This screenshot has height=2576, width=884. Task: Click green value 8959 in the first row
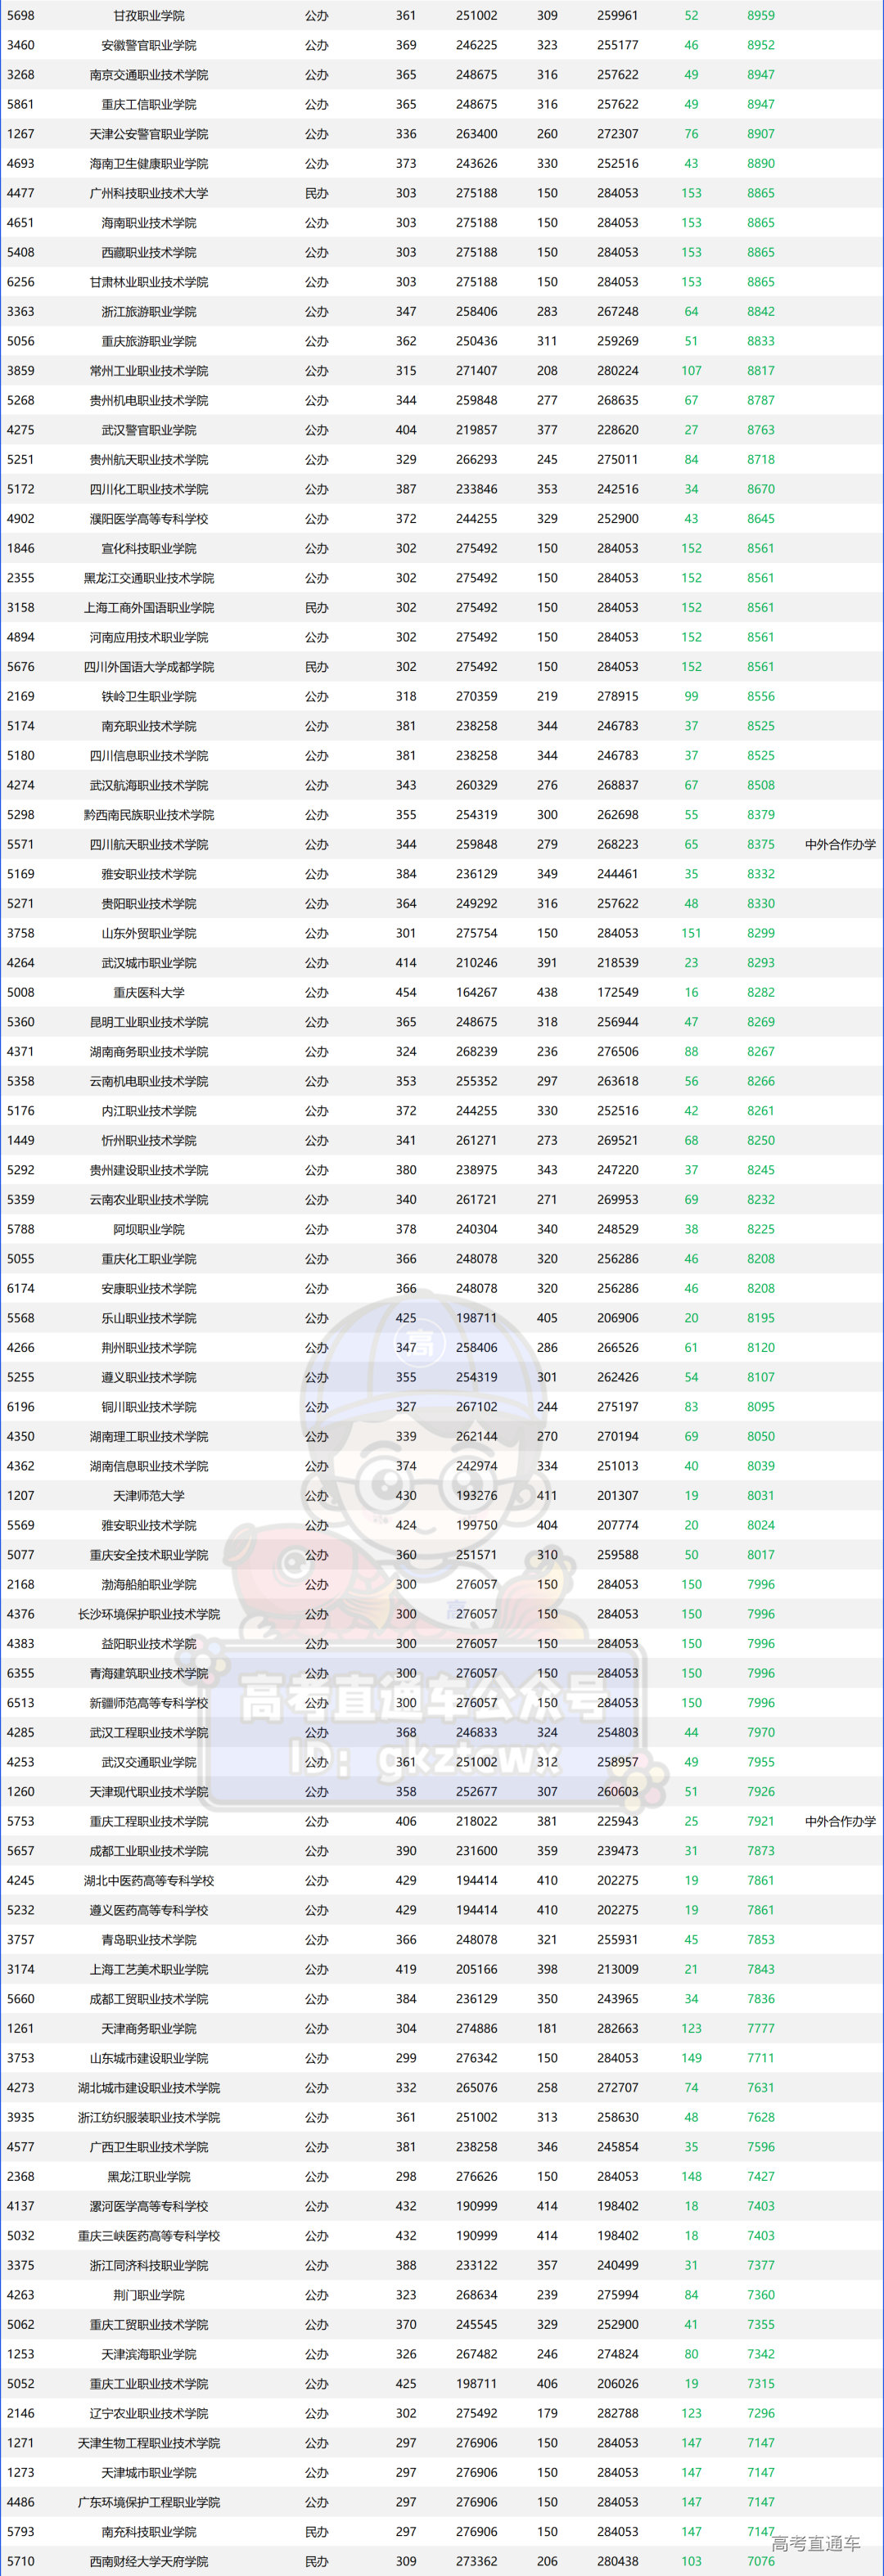click(760, 16)
